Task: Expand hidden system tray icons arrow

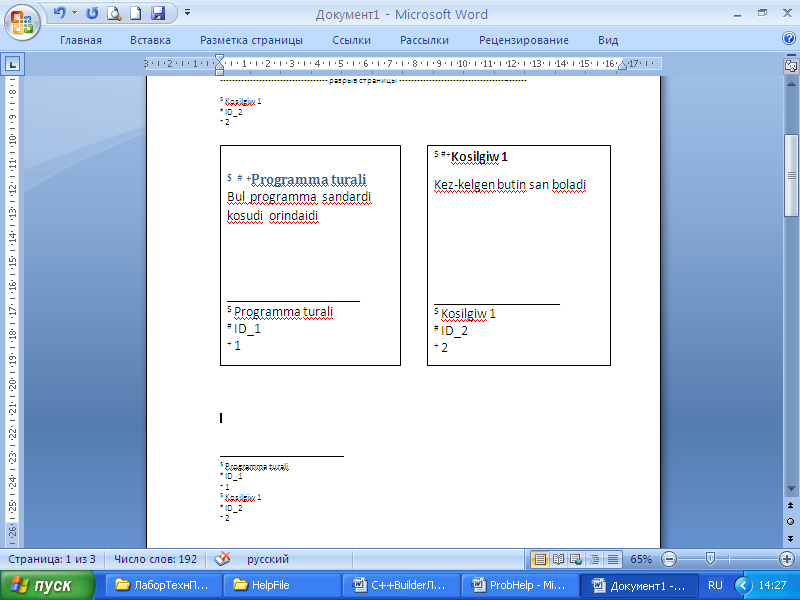Action: click(743, 585)
